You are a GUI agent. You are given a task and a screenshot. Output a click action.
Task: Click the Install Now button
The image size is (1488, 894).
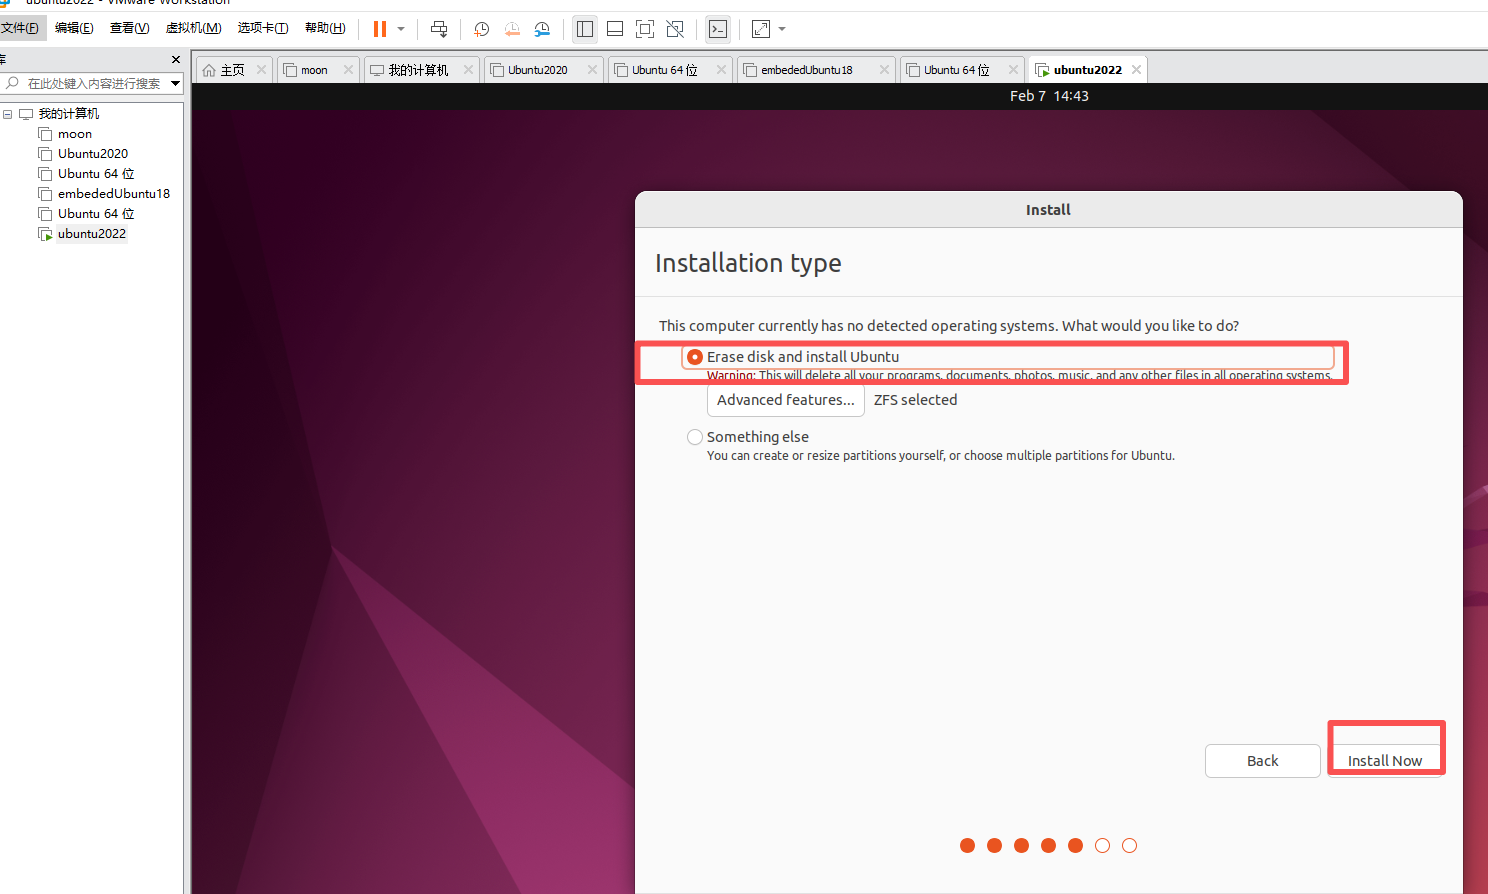(x=1385, y=761)
